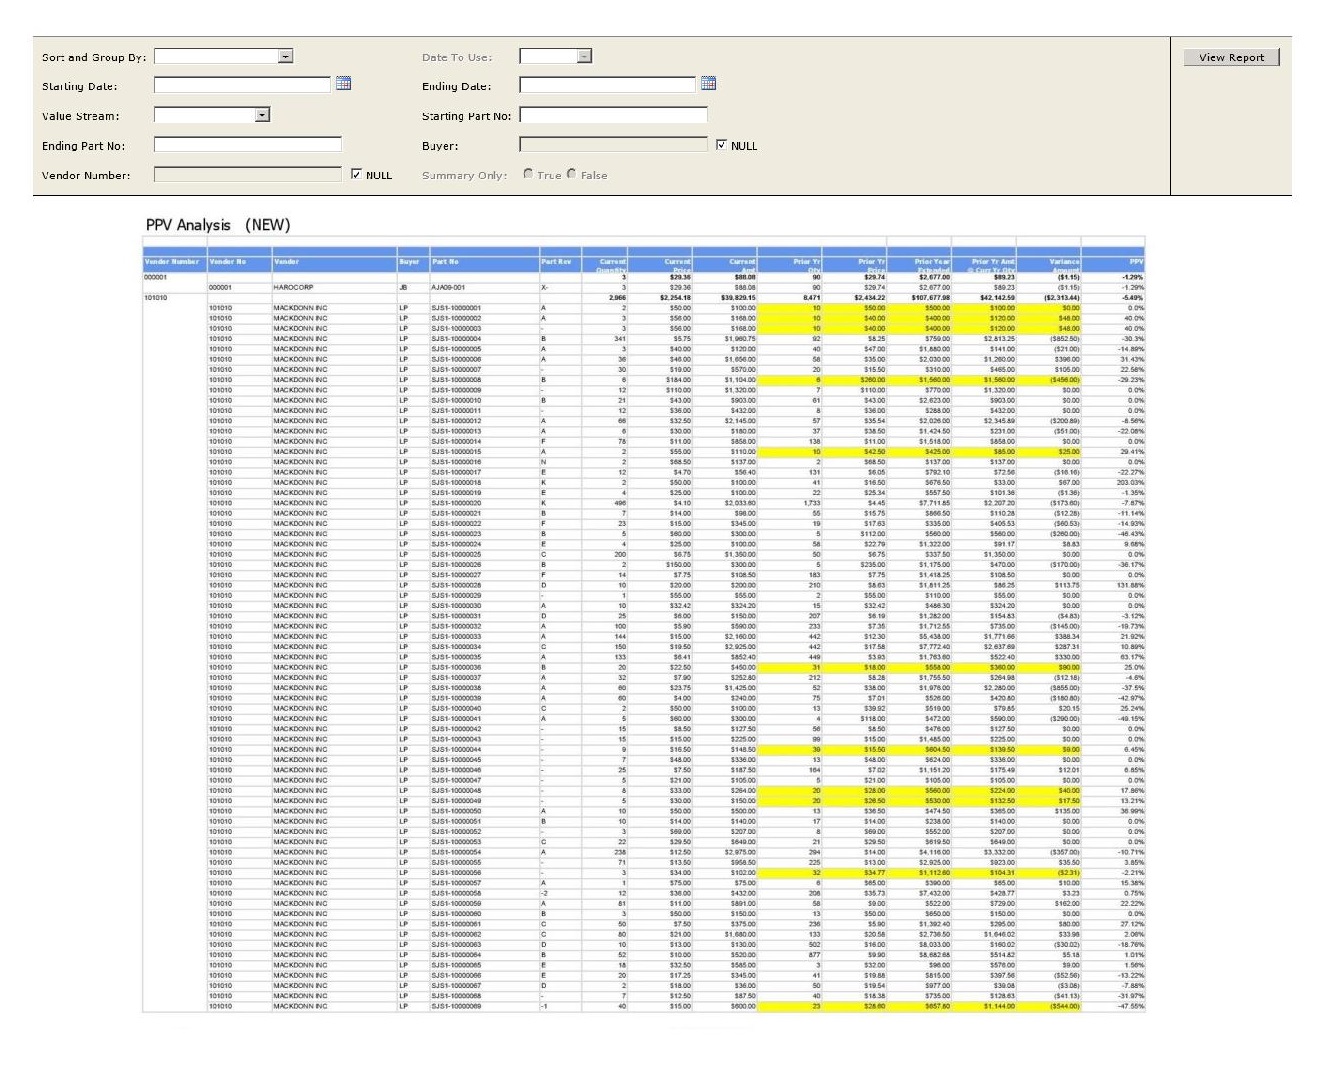1337x1073 pixels.
Task: Open the Date To Use dropdown
Action: [584, 57]
